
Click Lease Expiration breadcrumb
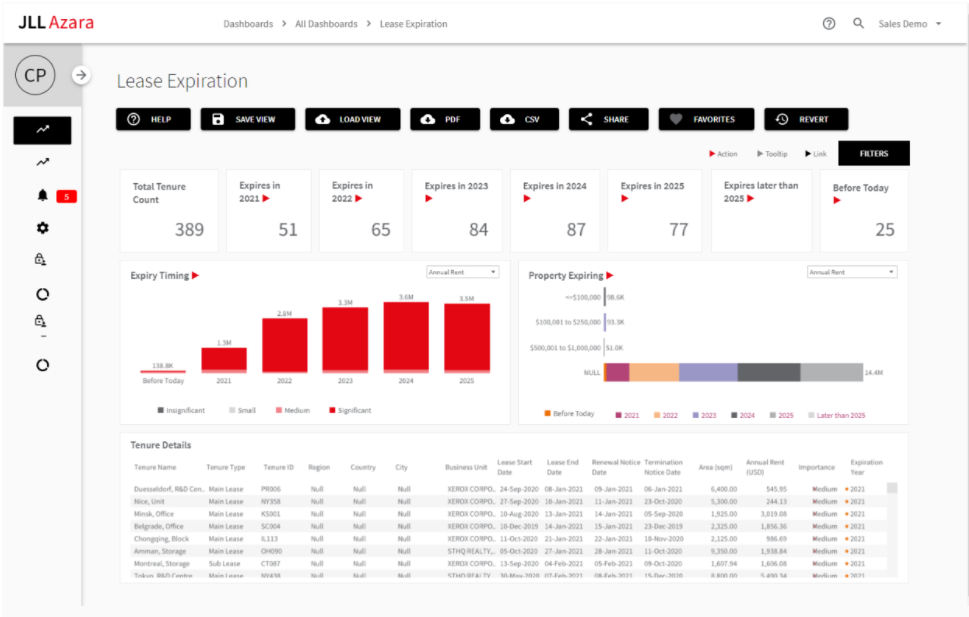coord(413,23)
